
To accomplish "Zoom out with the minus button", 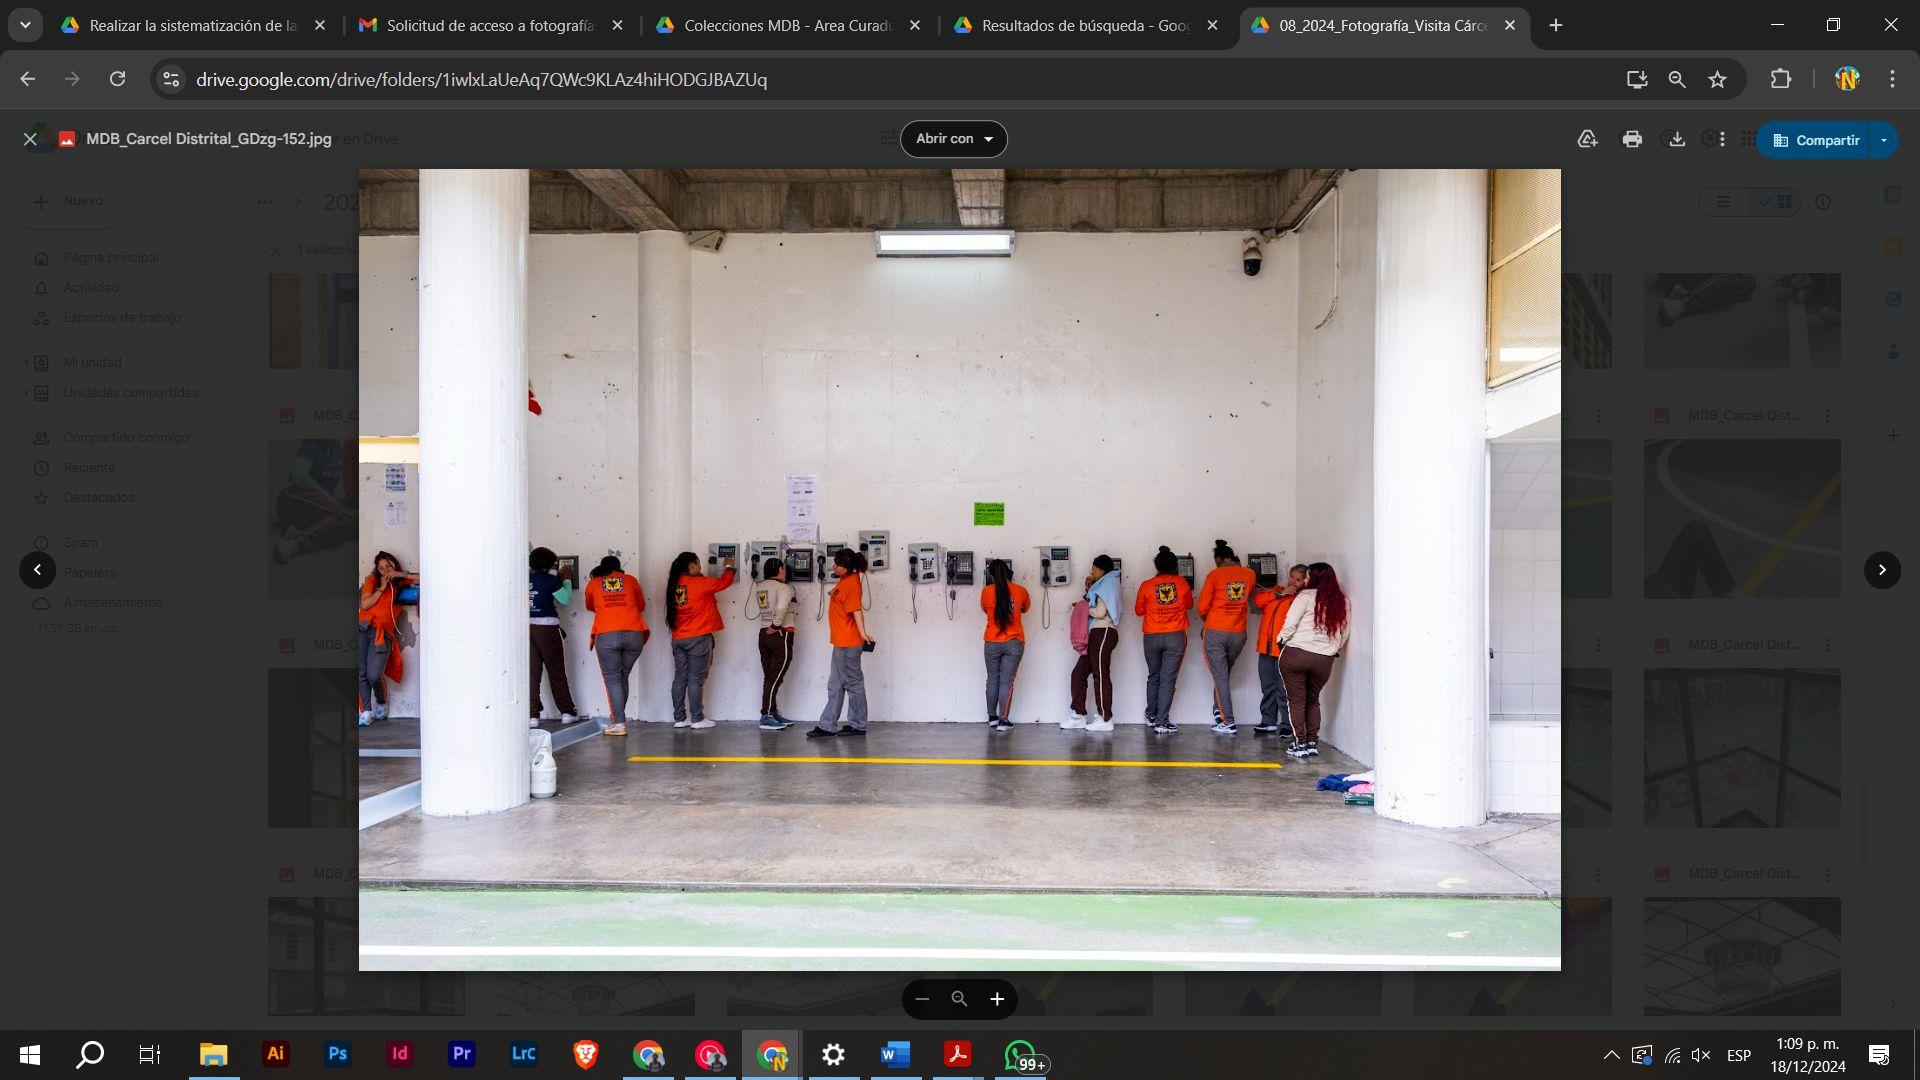I will click(x=922, y=999).
